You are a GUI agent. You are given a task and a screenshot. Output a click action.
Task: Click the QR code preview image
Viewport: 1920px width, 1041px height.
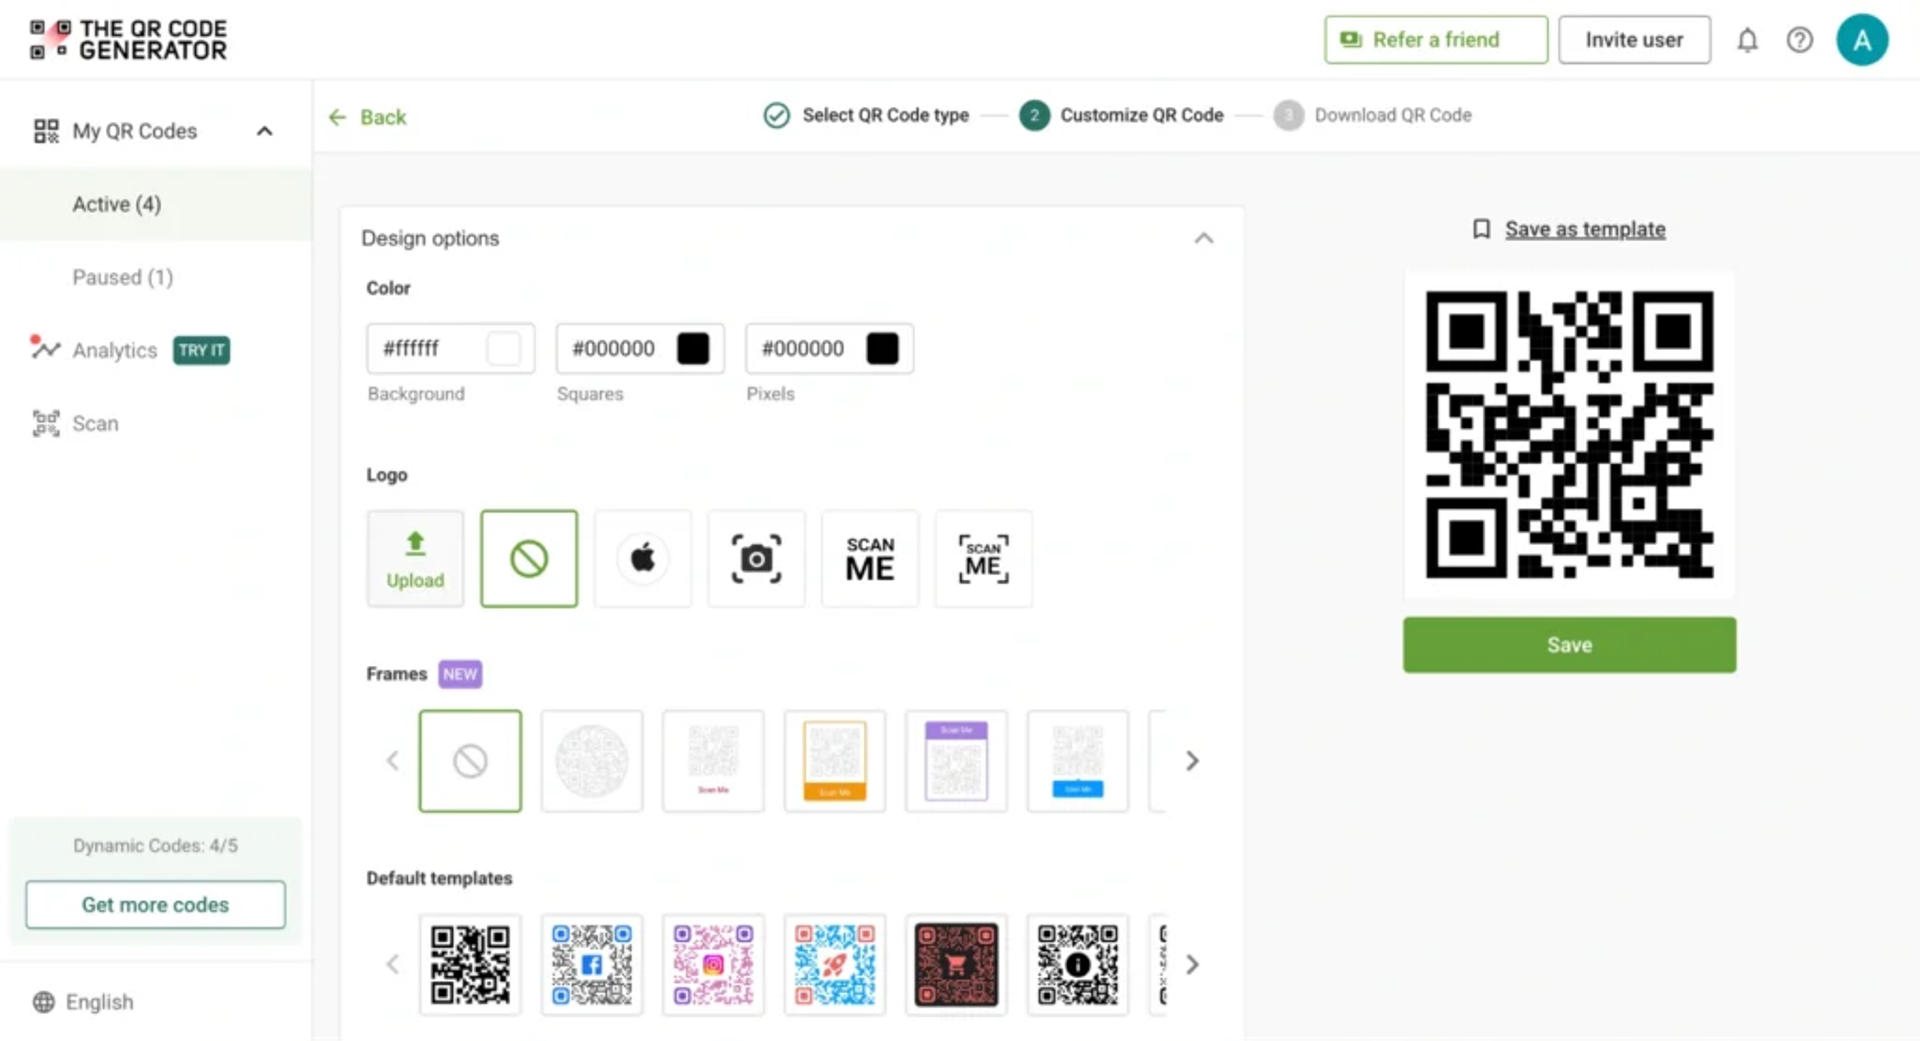tap(1569, 434)
